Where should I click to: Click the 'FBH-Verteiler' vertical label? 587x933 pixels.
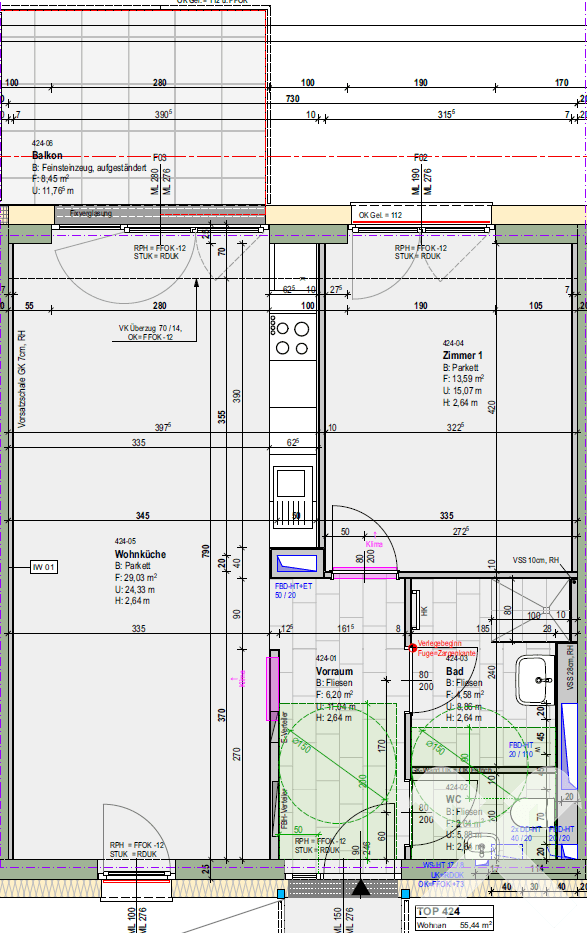point(284,809)
